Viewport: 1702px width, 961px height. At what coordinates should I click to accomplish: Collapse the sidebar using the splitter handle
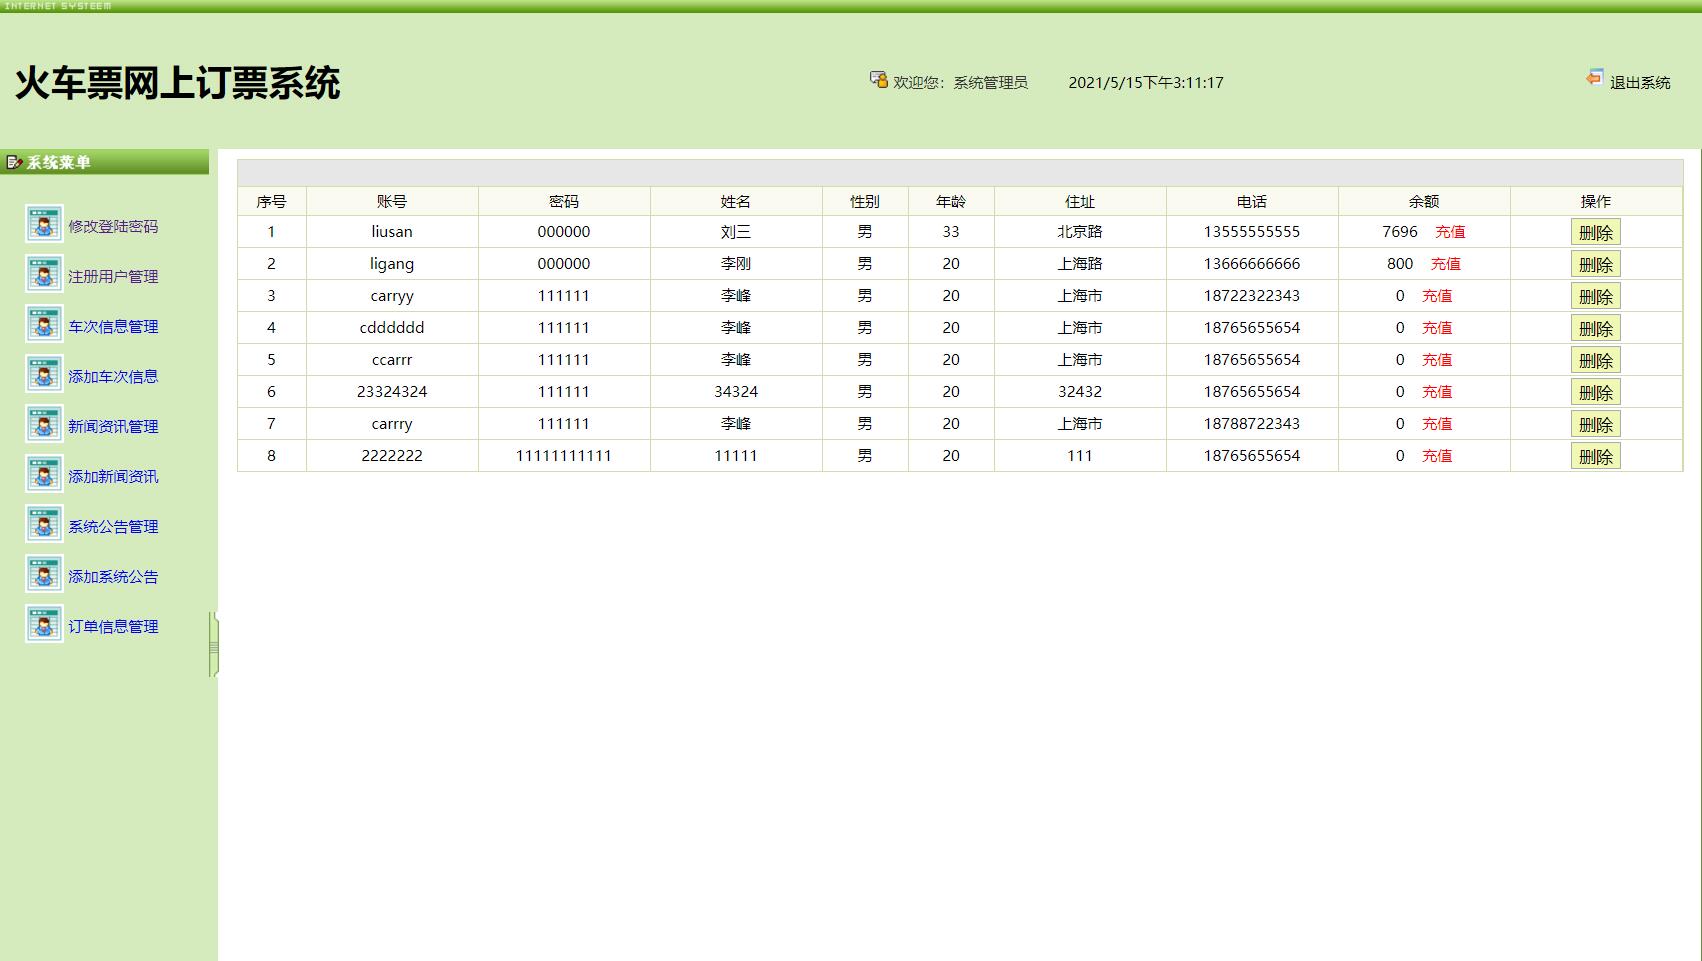pyautogui.click(x=213, y=645)
